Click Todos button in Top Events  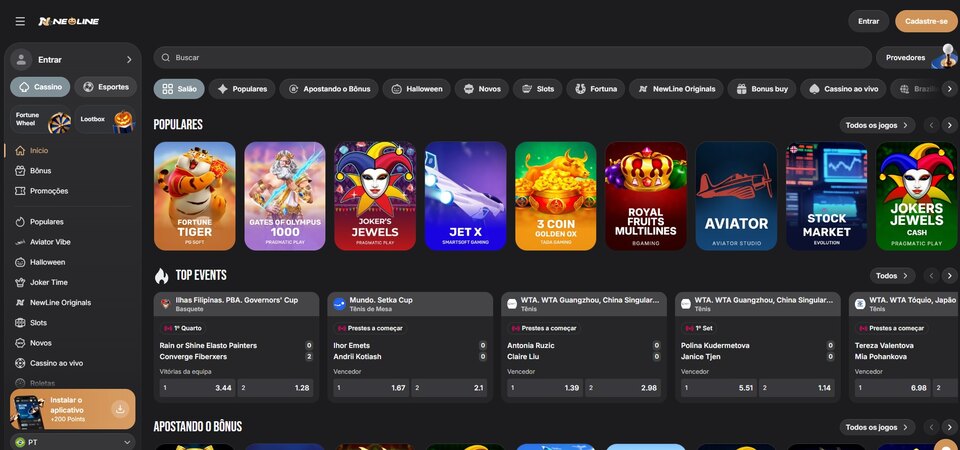coord(892,276)
